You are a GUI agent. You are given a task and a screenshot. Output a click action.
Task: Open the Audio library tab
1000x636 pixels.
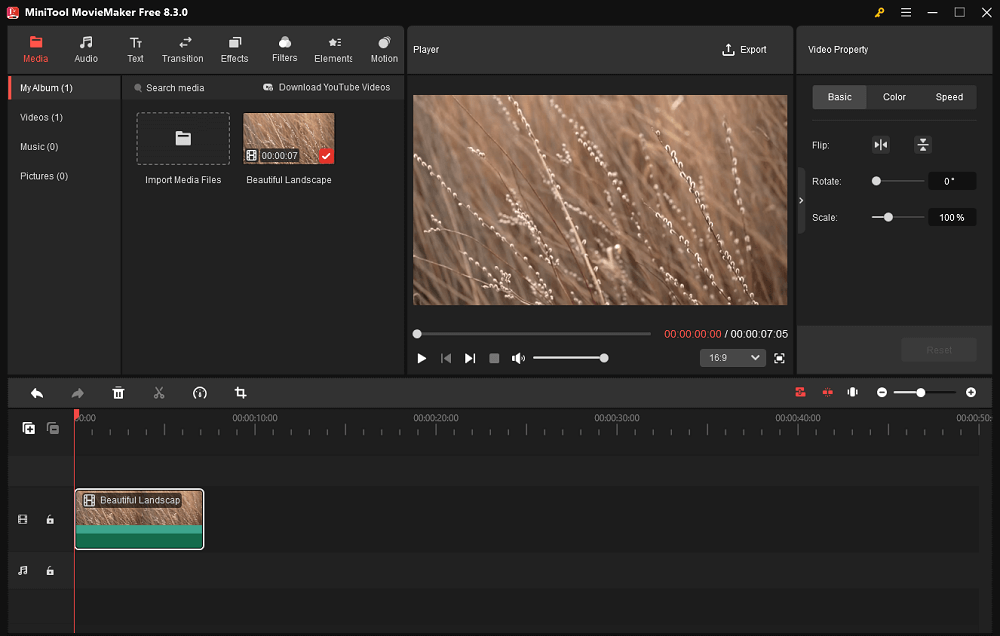pyautogui.click(x=85, y=49)
